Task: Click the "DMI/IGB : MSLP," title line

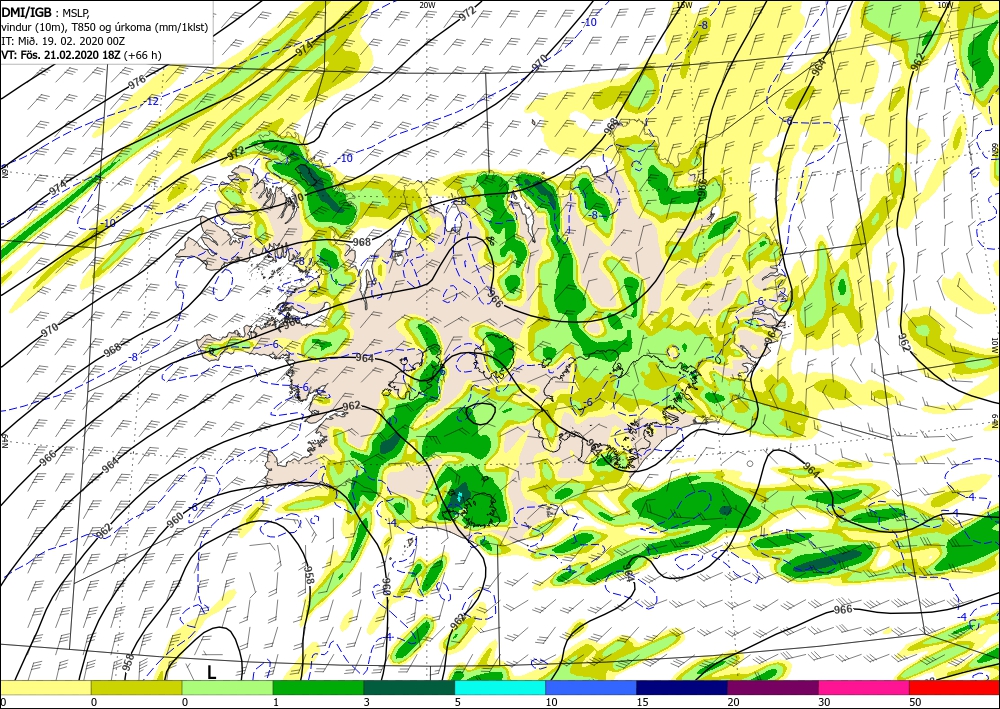Action: coord(46,13)
